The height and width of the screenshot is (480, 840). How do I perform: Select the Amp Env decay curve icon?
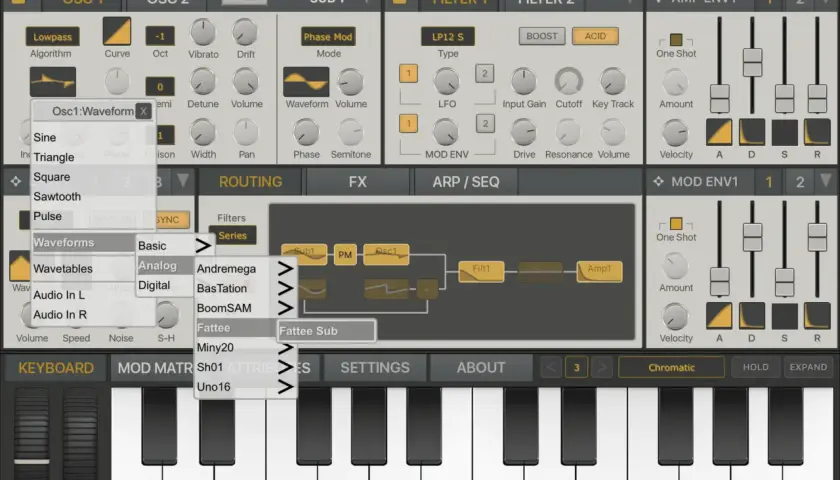[x=752, y=132]
